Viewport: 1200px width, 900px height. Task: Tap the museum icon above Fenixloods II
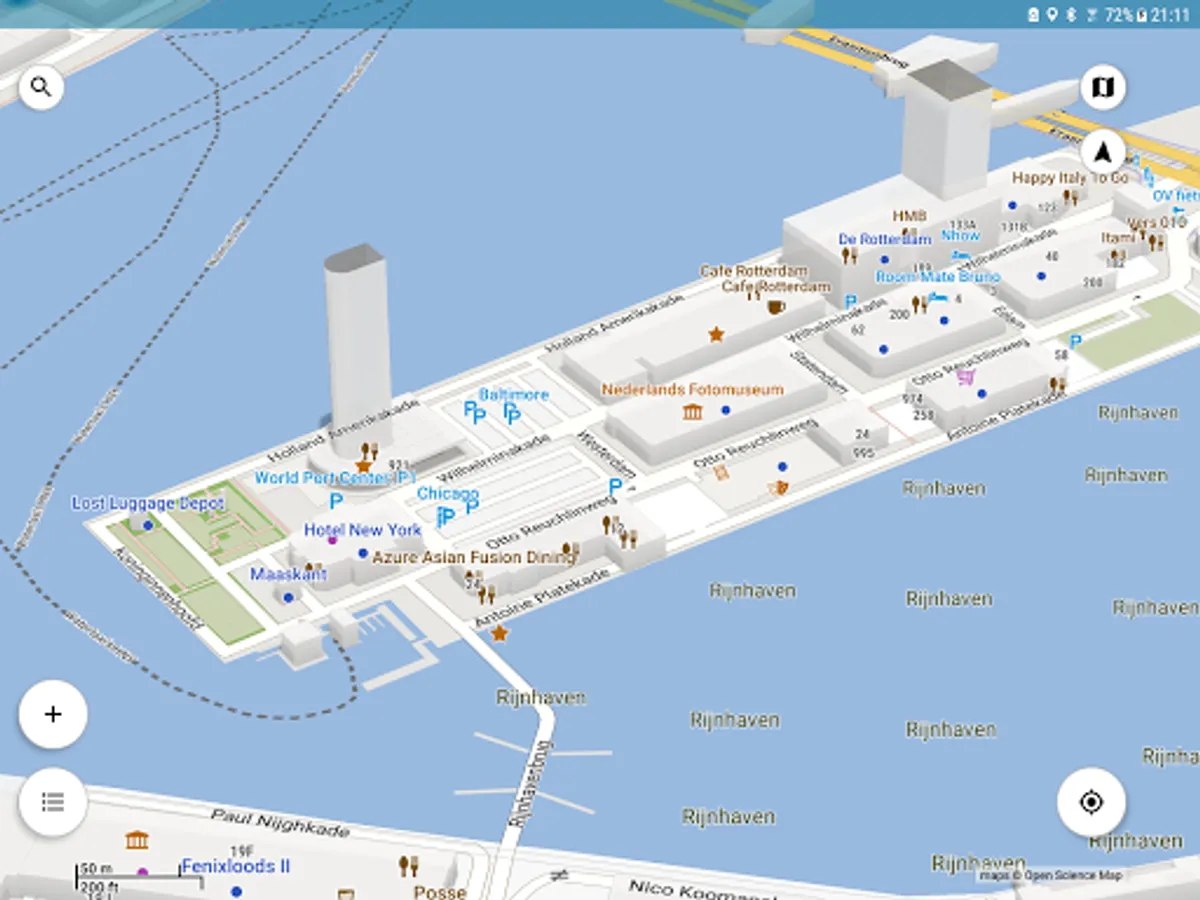(x=137, y=838)
